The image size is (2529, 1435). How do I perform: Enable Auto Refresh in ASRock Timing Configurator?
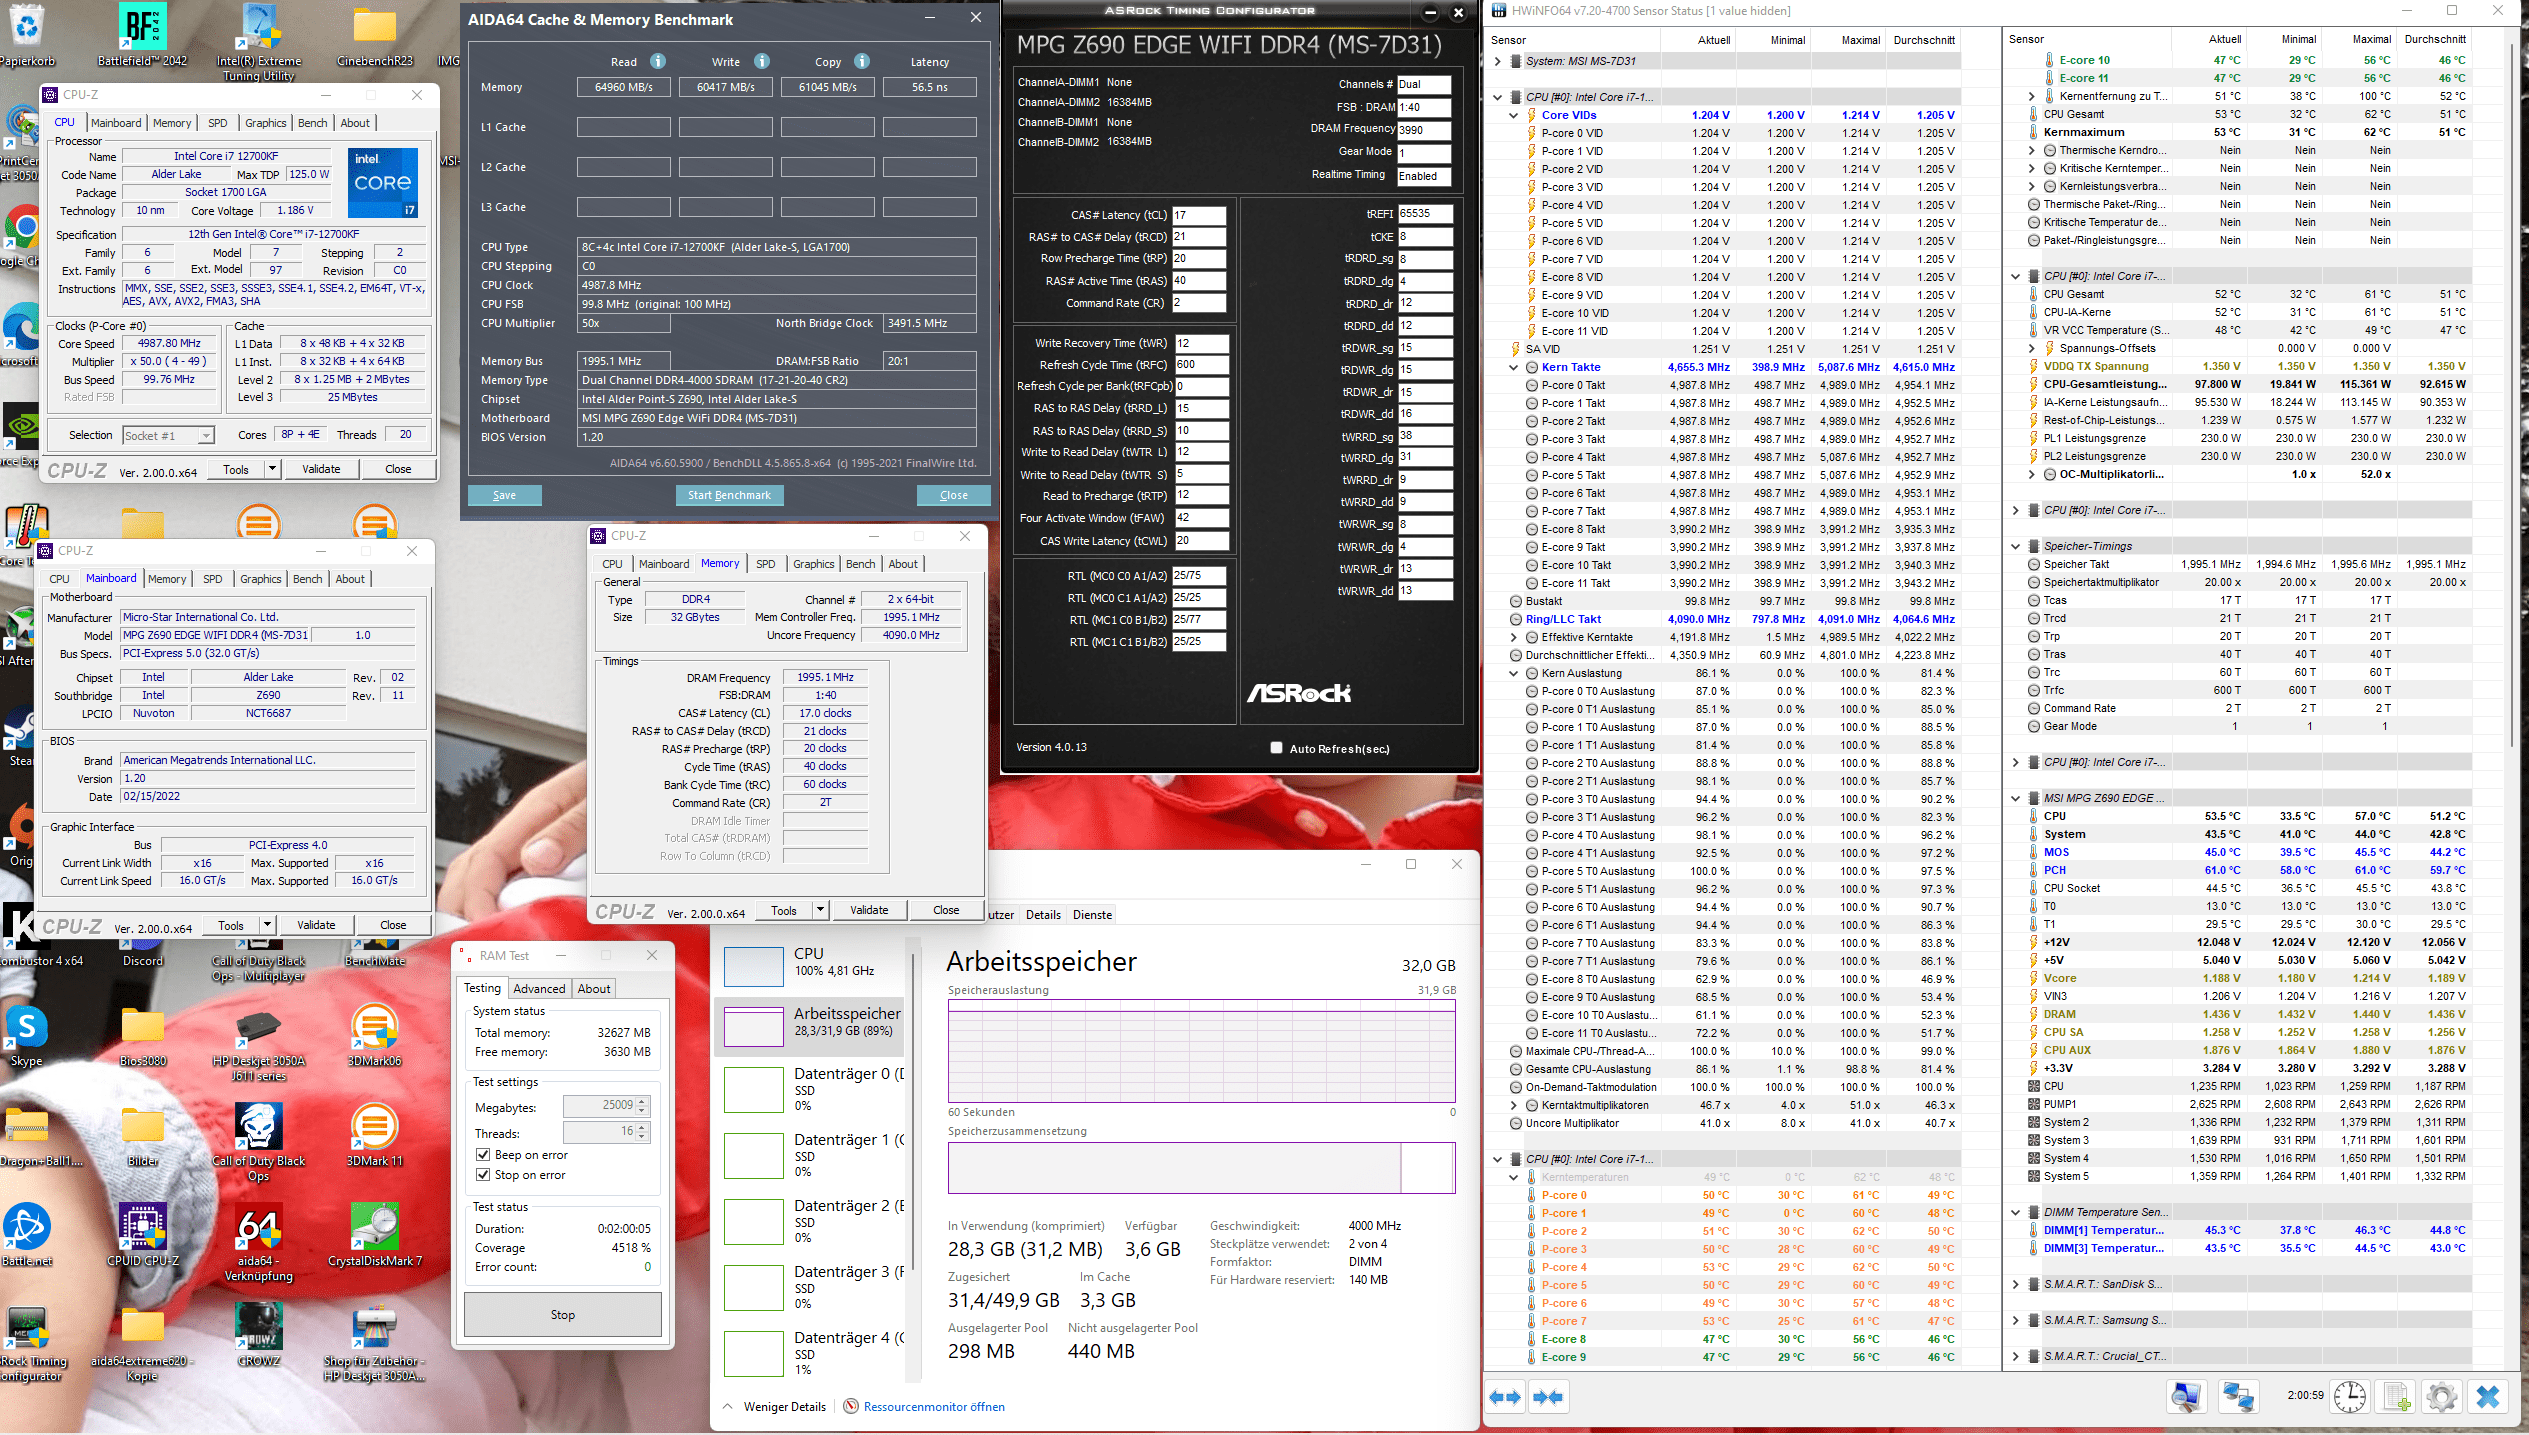pos(1276,747)
